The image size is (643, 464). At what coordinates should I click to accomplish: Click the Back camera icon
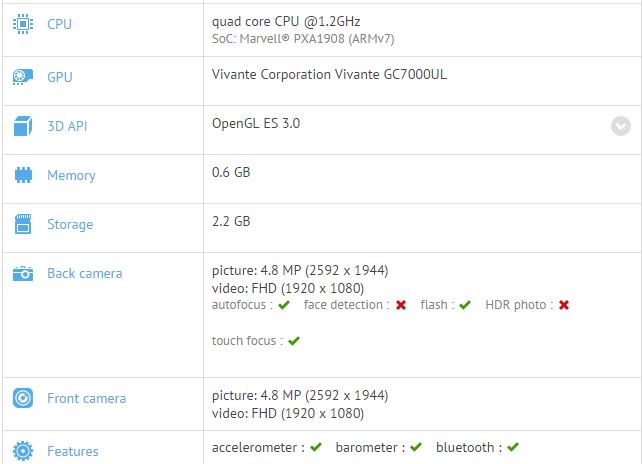coord(23,273)
